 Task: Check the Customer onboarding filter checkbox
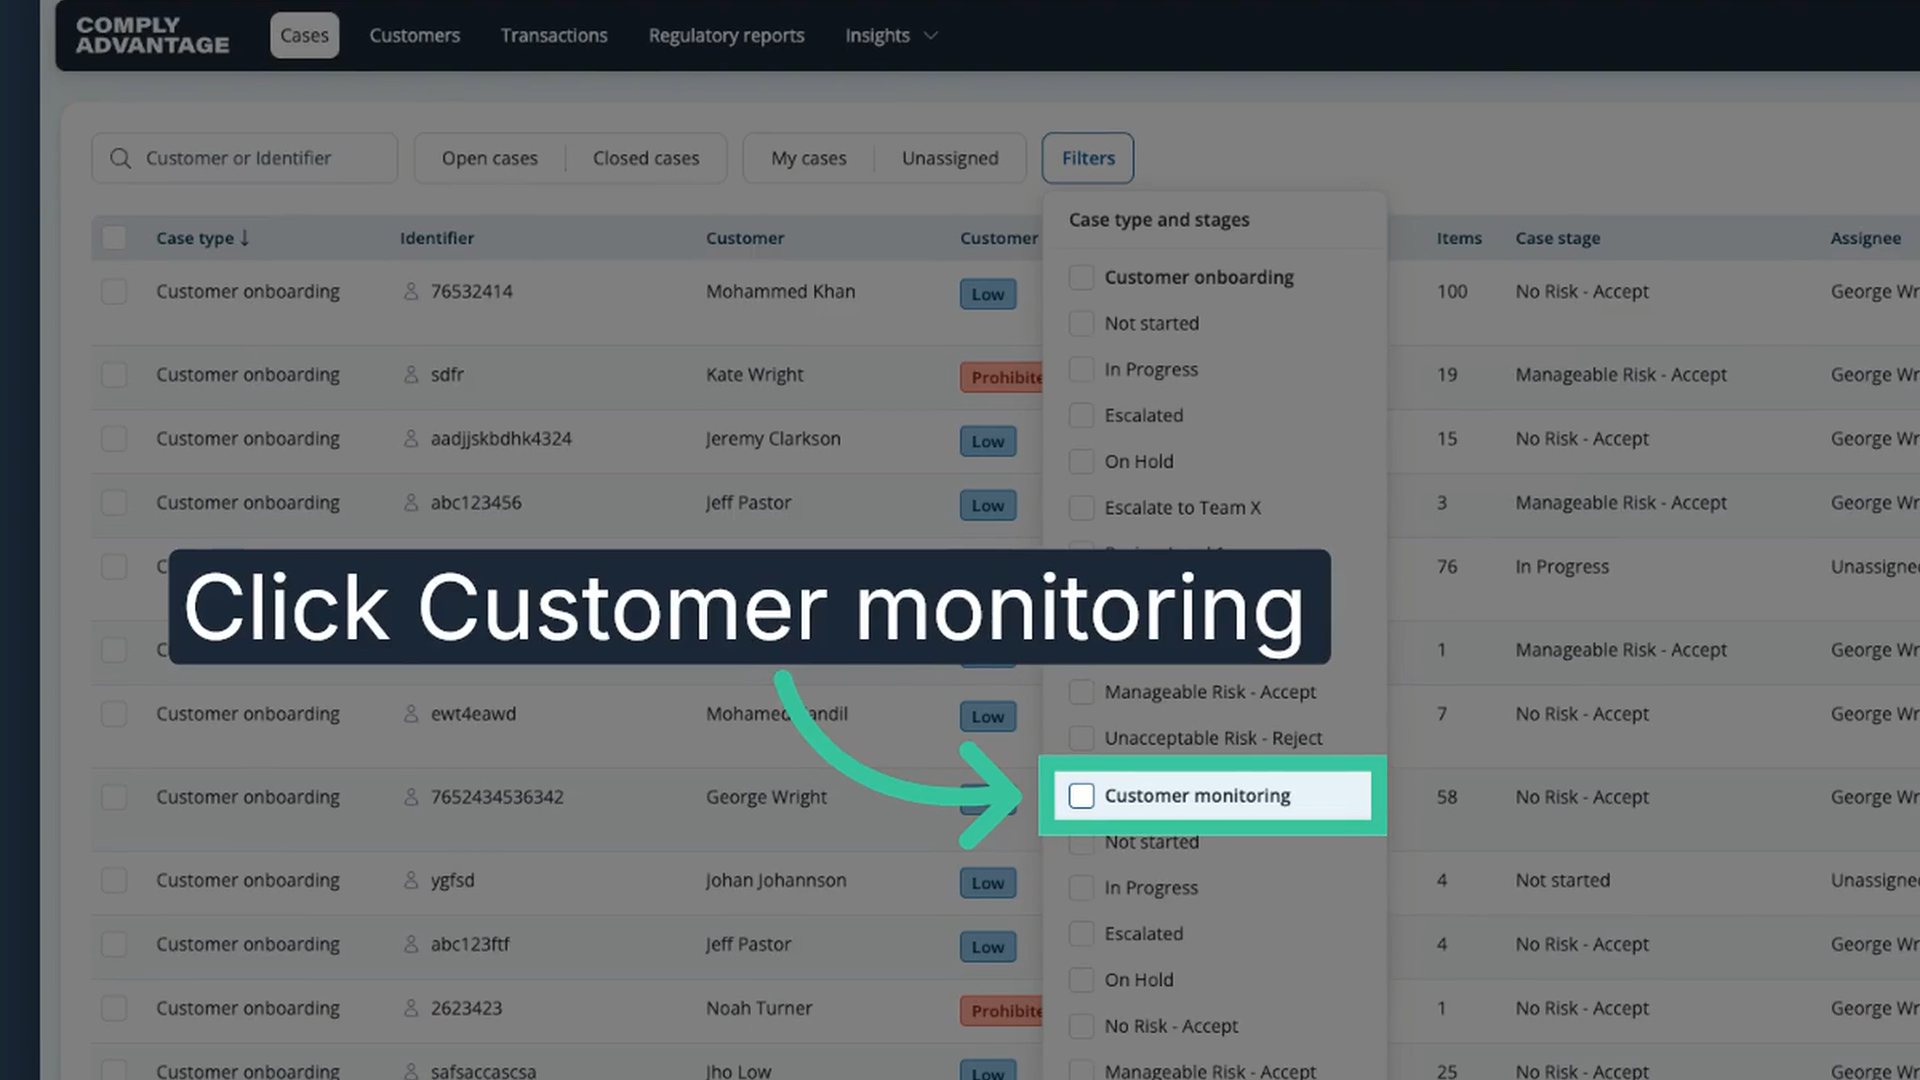(x=1081, y=277)
